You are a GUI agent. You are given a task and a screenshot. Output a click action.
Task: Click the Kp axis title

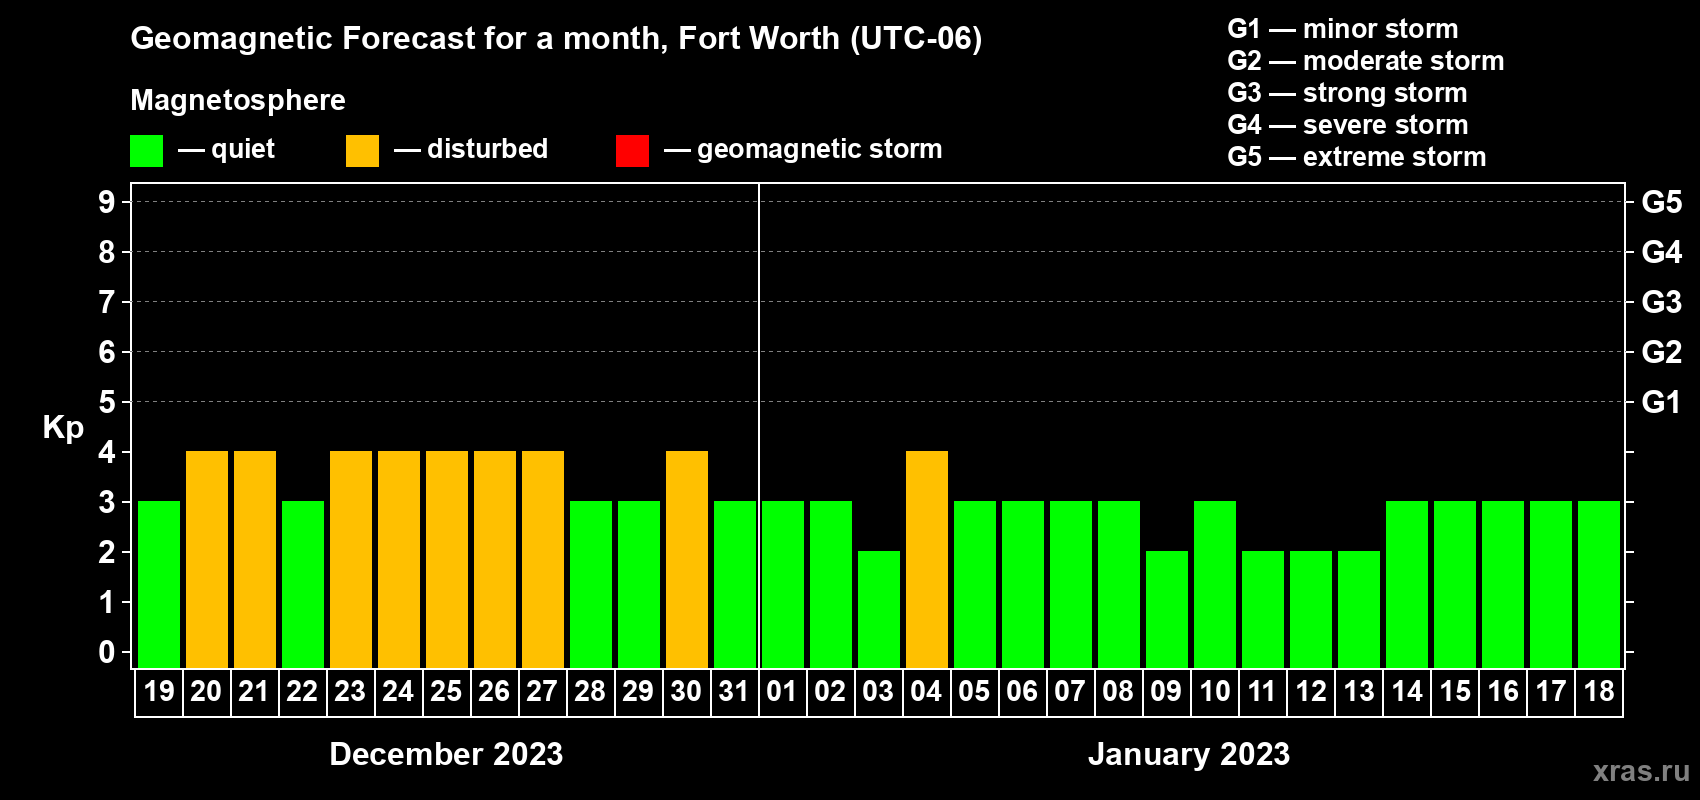[63, 428]
